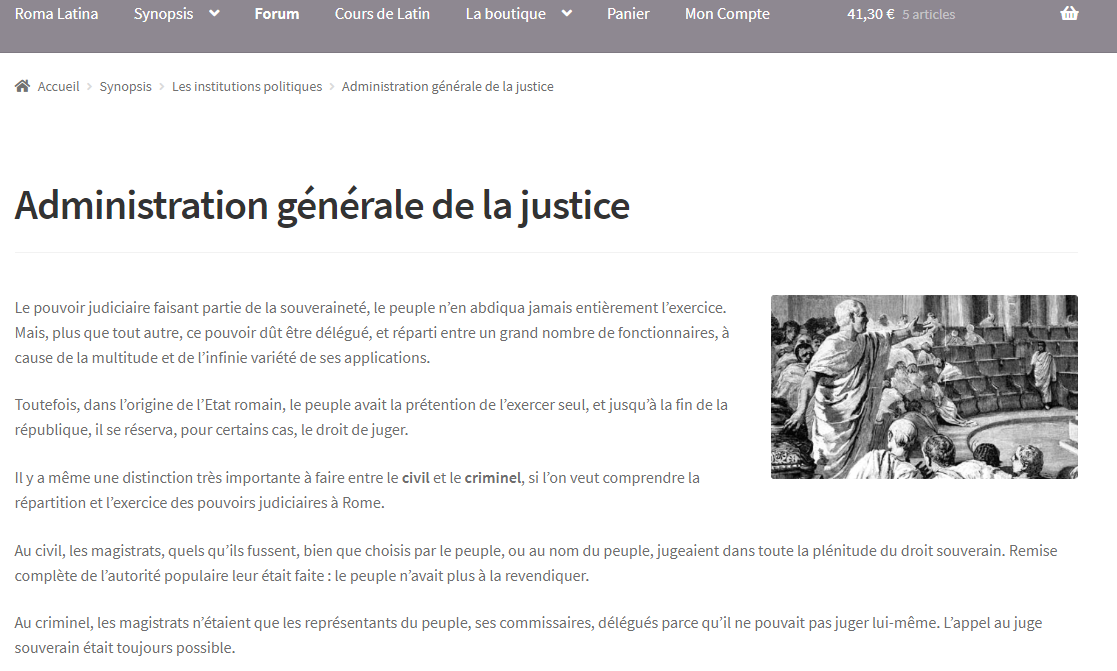The image size is (1117, 671).
Task: Click the Synopsis menu label
Action: point(164,14)
